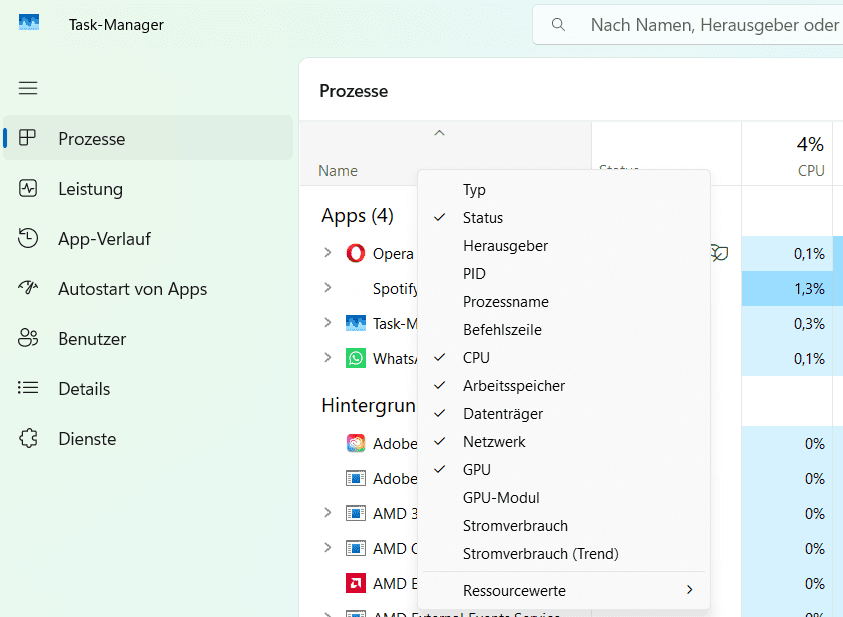
Task: Expand the AMD 3 process group
Action: pos(327,513)
